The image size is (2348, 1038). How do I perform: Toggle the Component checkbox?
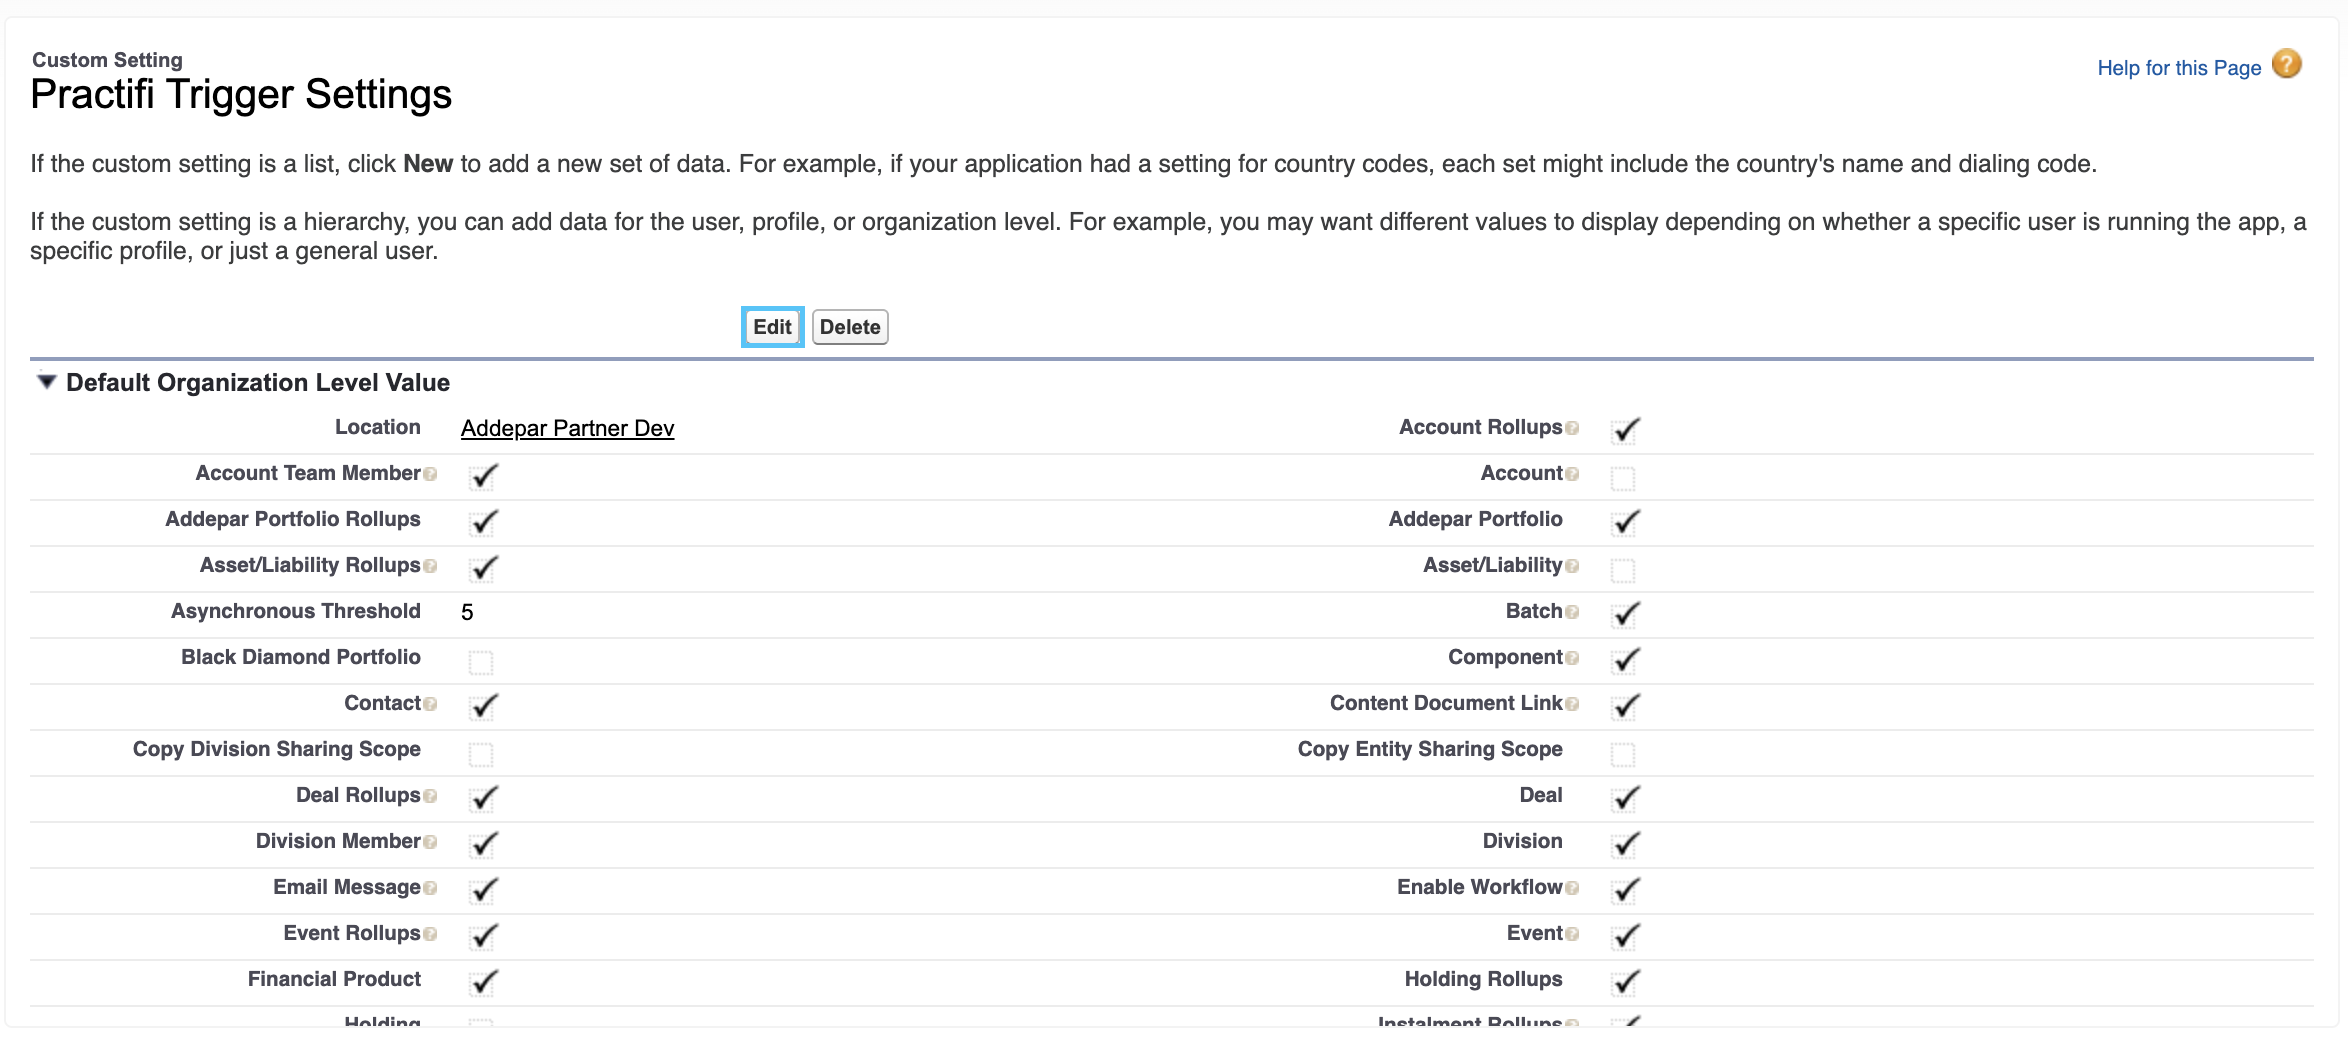click(x=1625, y=660)
